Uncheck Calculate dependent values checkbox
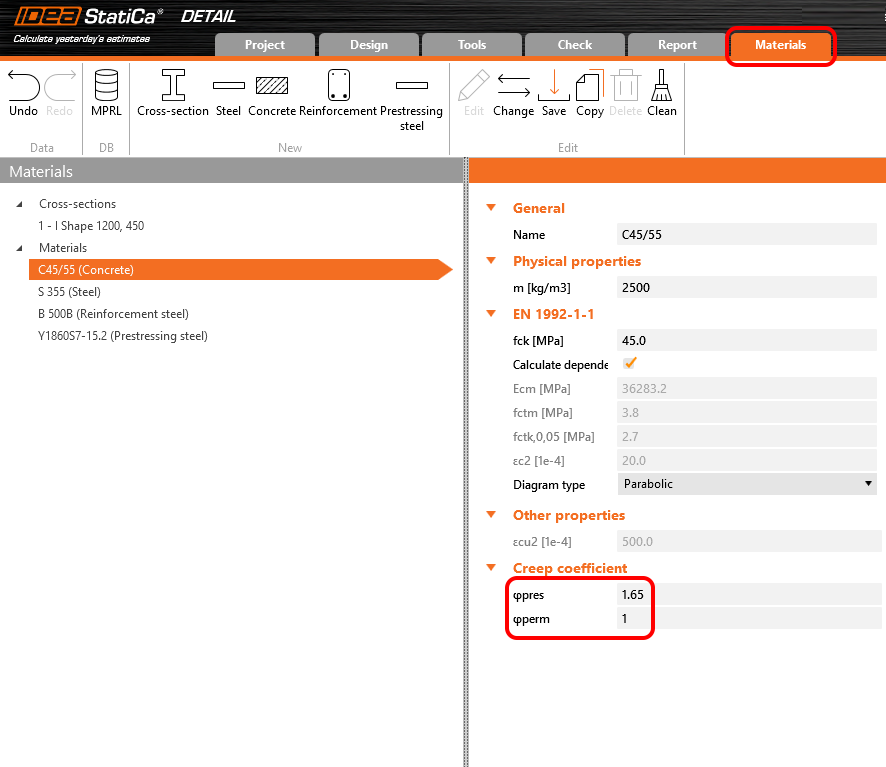This screenshot has width=886, height=767. point(630,364)
